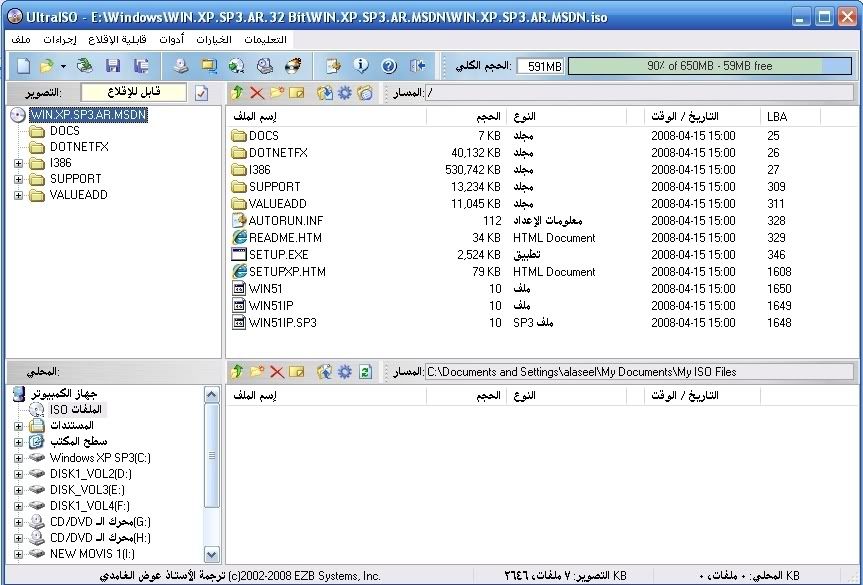Click the Open CD/DVD icon with green arrow
Viewport: 863px width, 585px height.
[x=84, y=66]
